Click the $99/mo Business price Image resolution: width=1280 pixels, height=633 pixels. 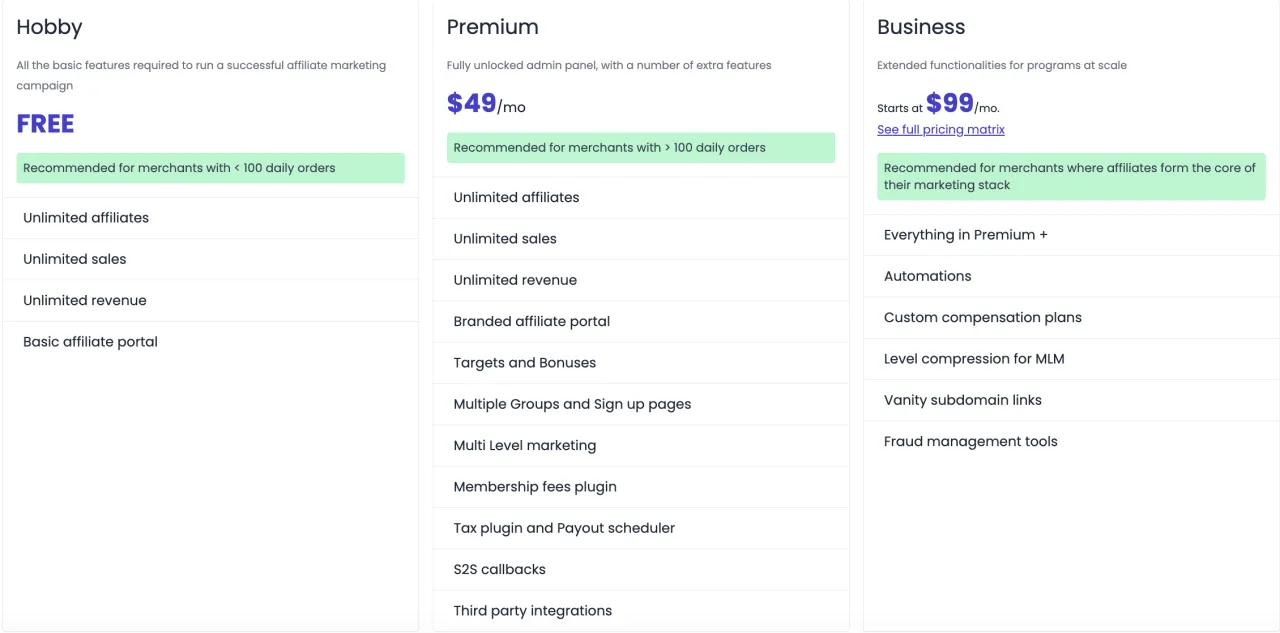coord(962,104)
